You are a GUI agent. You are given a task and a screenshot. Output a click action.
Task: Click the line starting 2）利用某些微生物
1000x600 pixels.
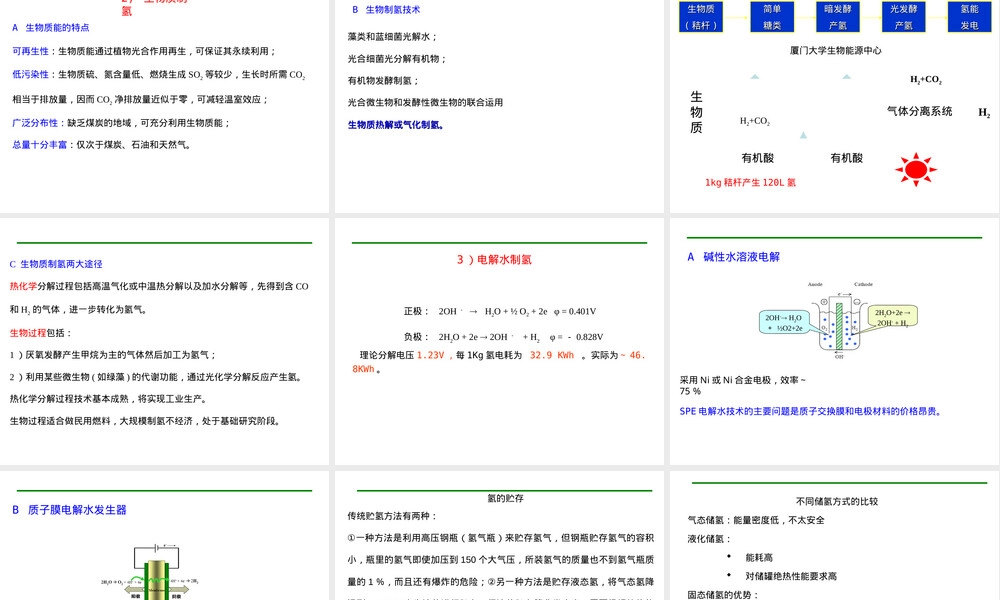point(156,377)
